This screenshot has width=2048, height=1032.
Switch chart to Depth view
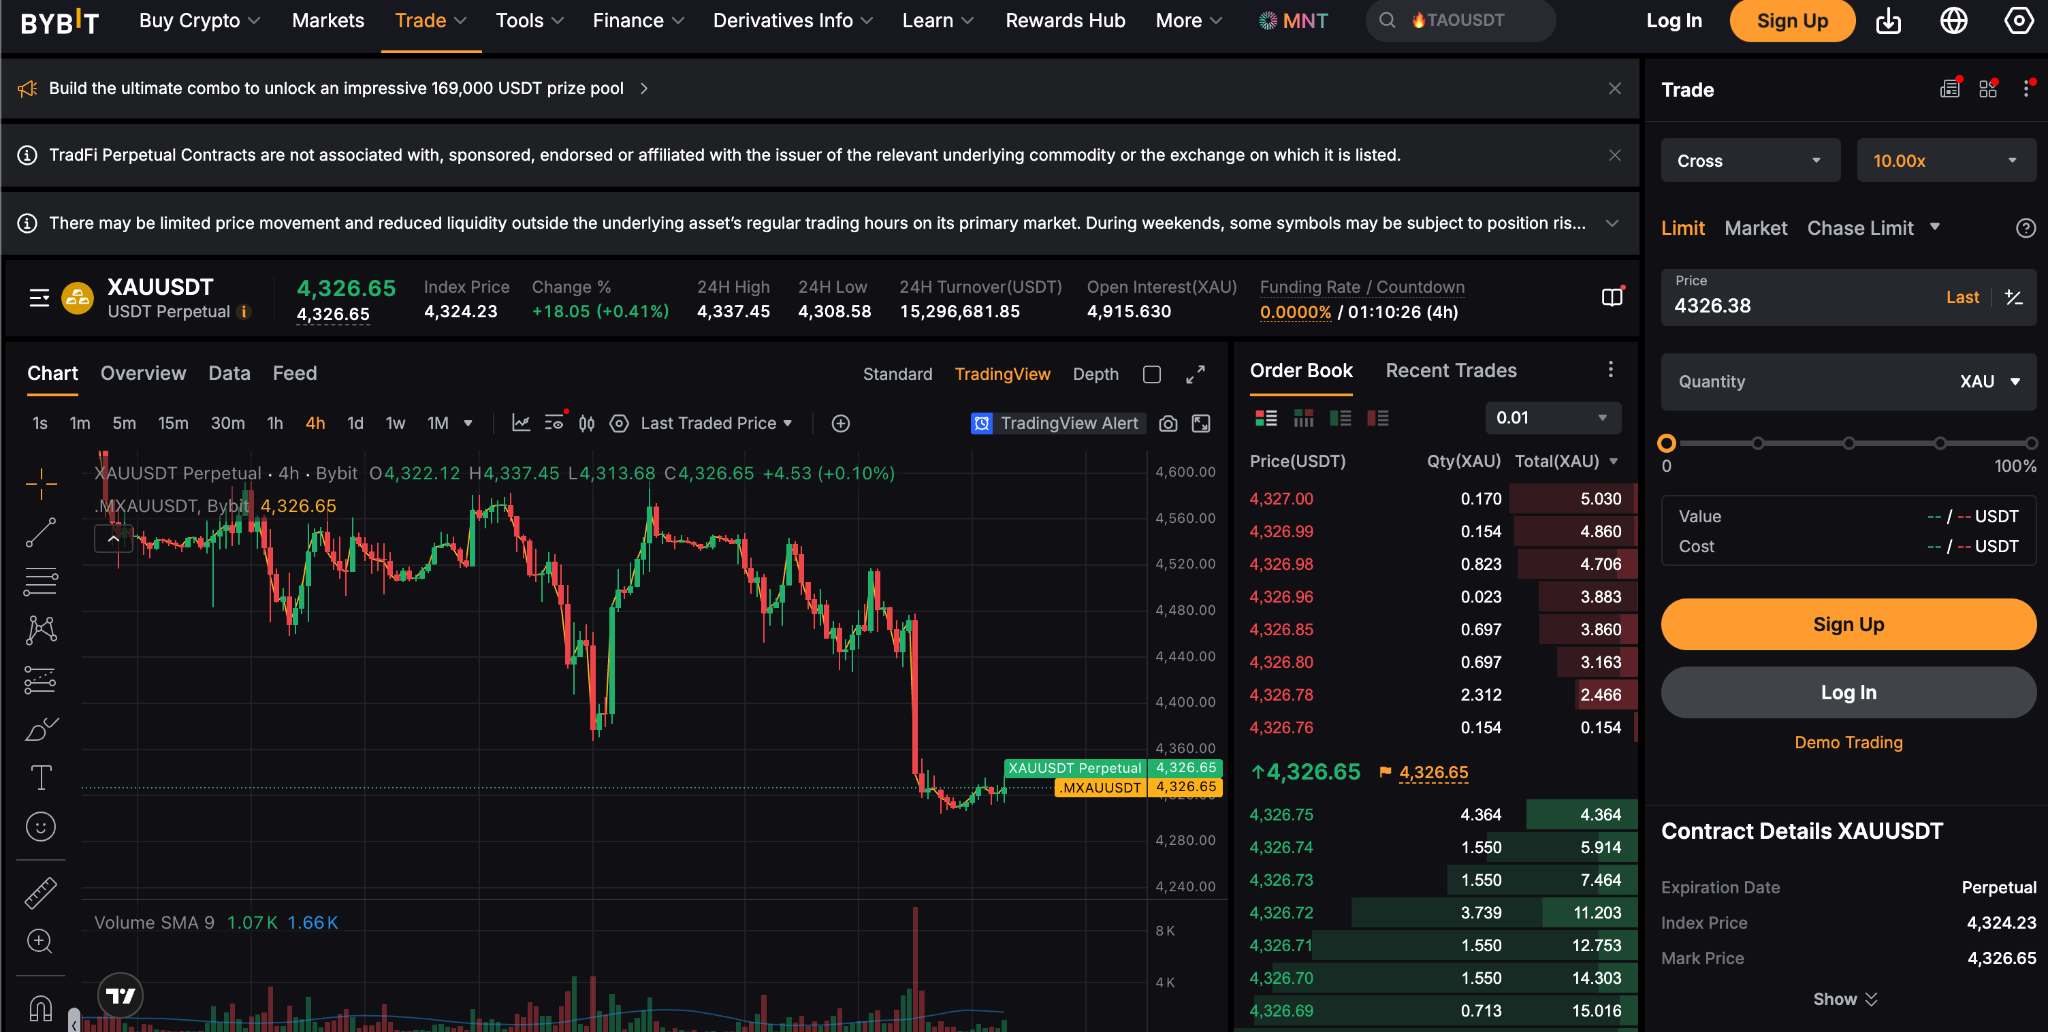coord(1095,374)
